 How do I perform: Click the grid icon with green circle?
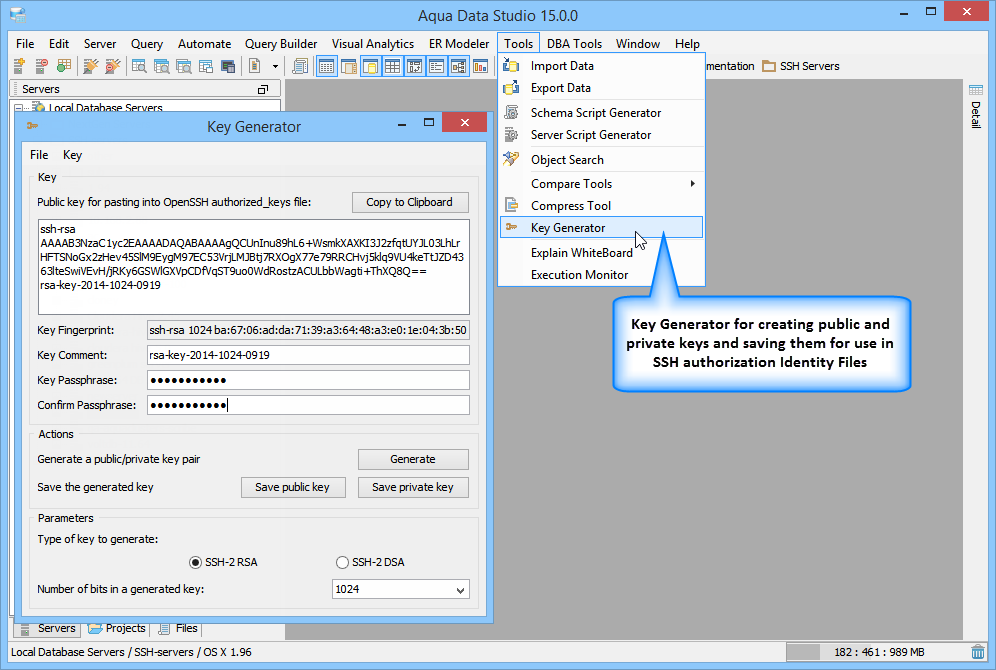point(64,65)
